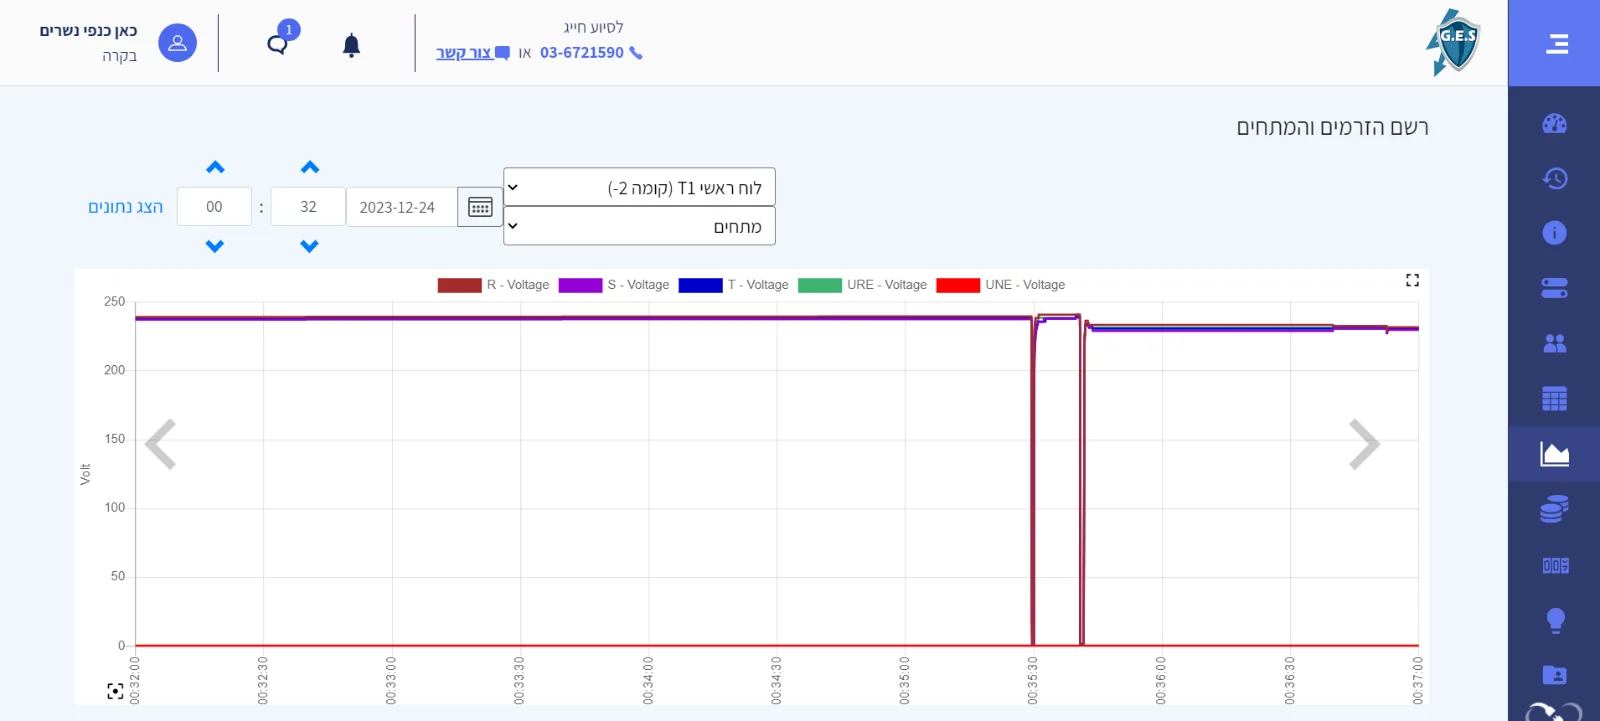The image size is (1600, 721).
Task: Open the history clock icon in sidebar
Action: [1554, 179]
